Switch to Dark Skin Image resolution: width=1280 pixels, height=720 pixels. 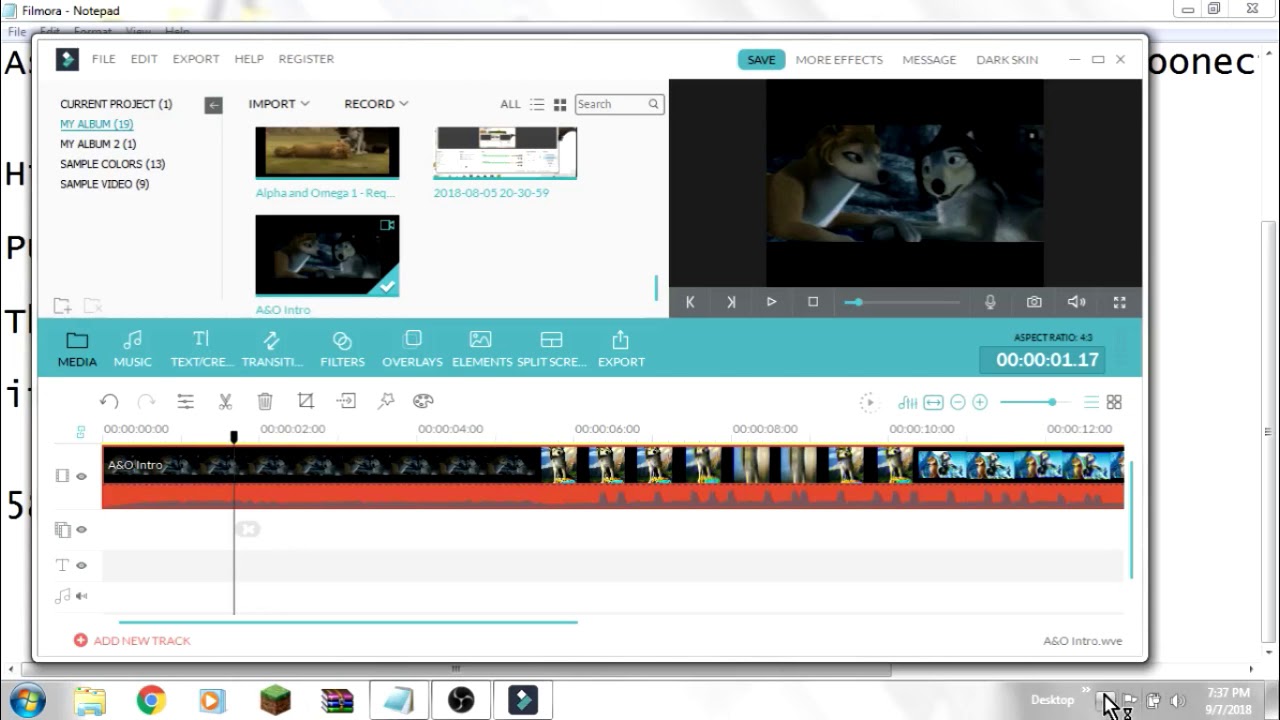point(1007,60)
